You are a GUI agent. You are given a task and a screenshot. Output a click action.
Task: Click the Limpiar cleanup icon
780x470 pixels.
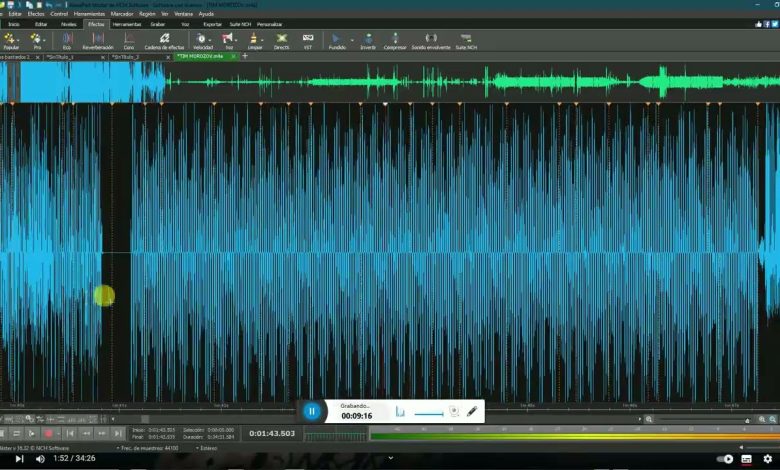[255, 40]
